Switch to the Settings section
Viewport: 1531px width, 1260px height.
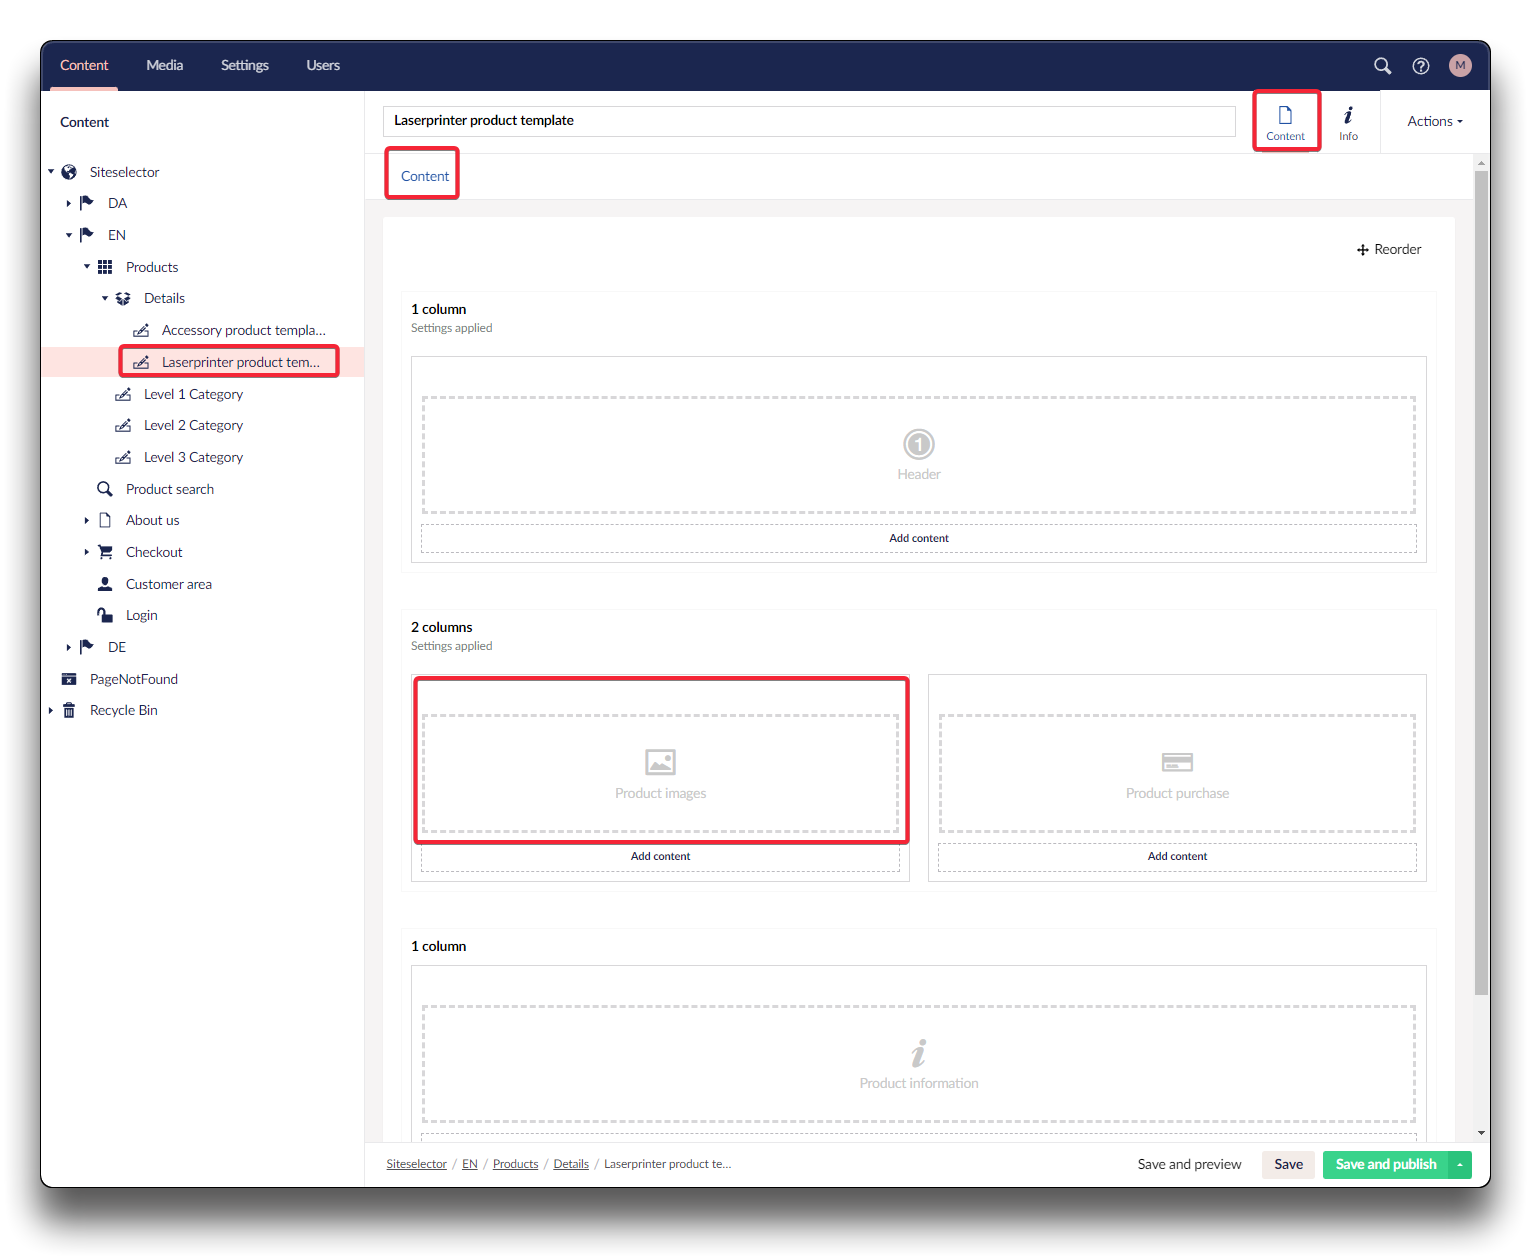(x=244, y=66)
